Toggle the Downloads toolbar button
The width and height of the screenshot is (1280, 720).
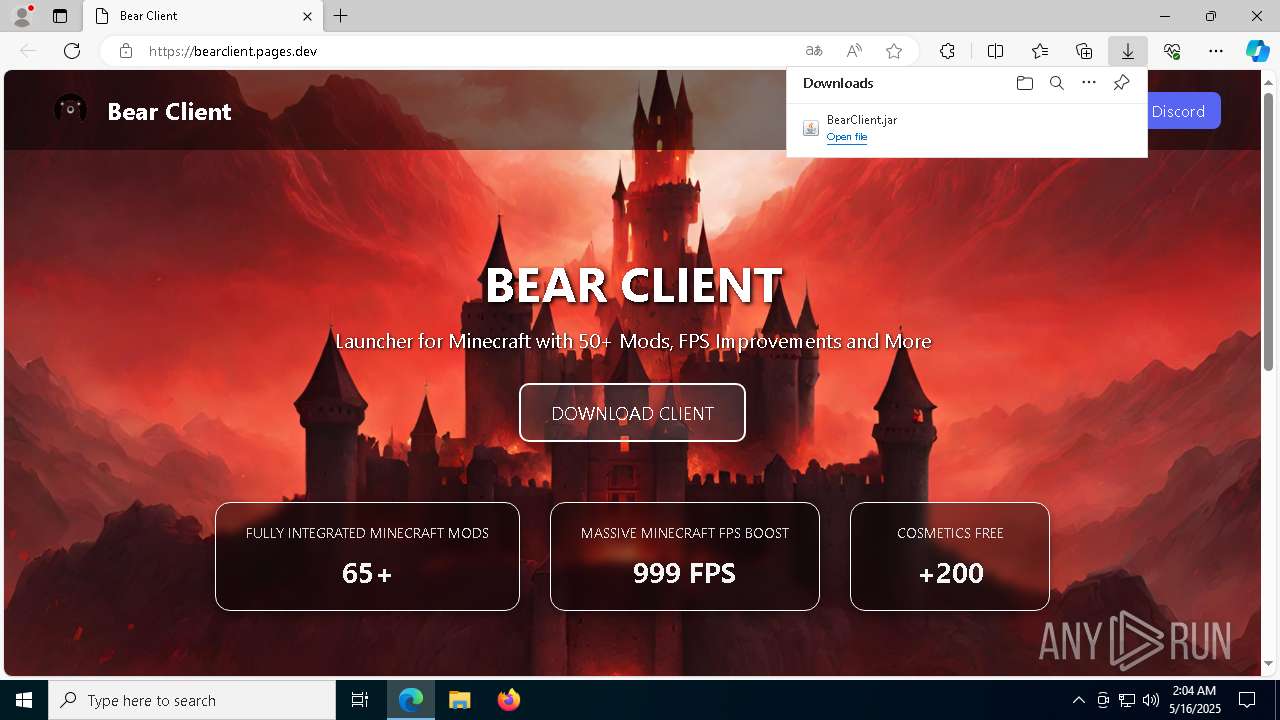tap(1128, 51)
